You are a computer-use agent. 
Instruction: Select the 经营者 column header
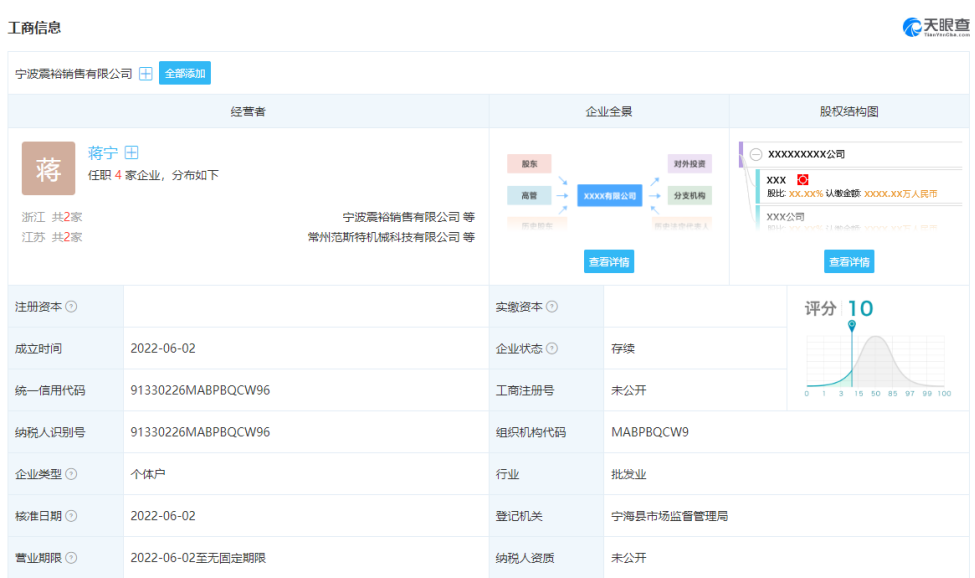pyautogui.click(x=248, y=112)
